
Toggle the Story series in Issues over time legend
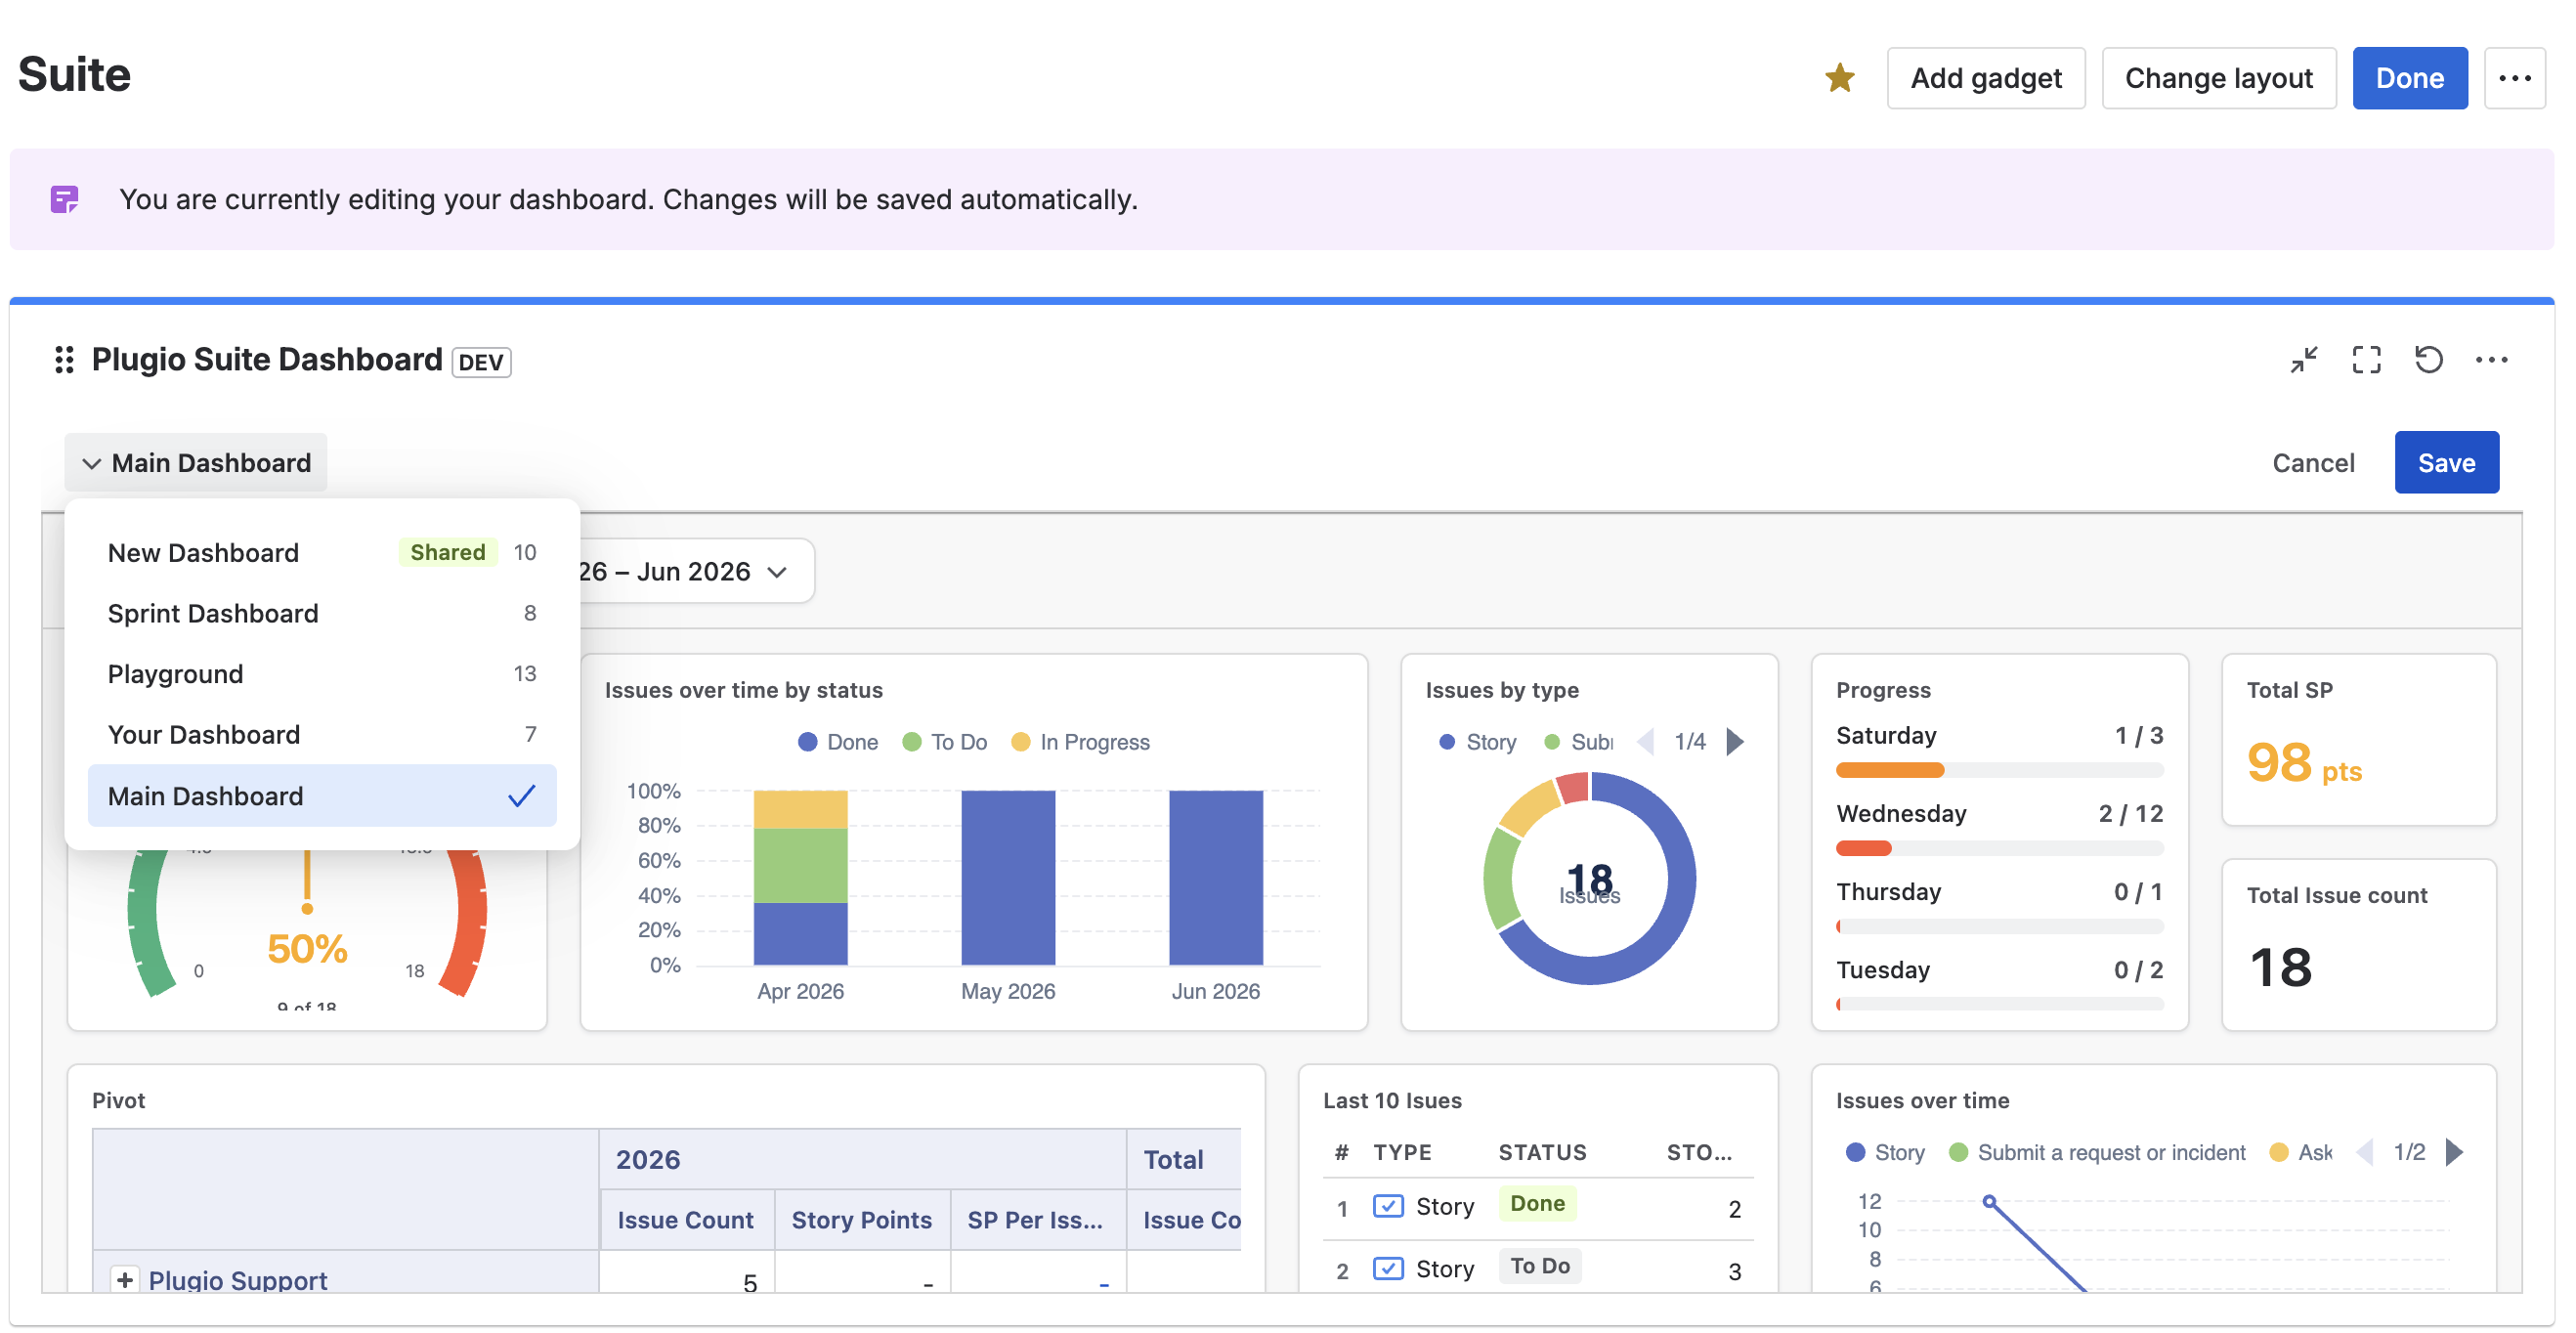[1885, 1152]
